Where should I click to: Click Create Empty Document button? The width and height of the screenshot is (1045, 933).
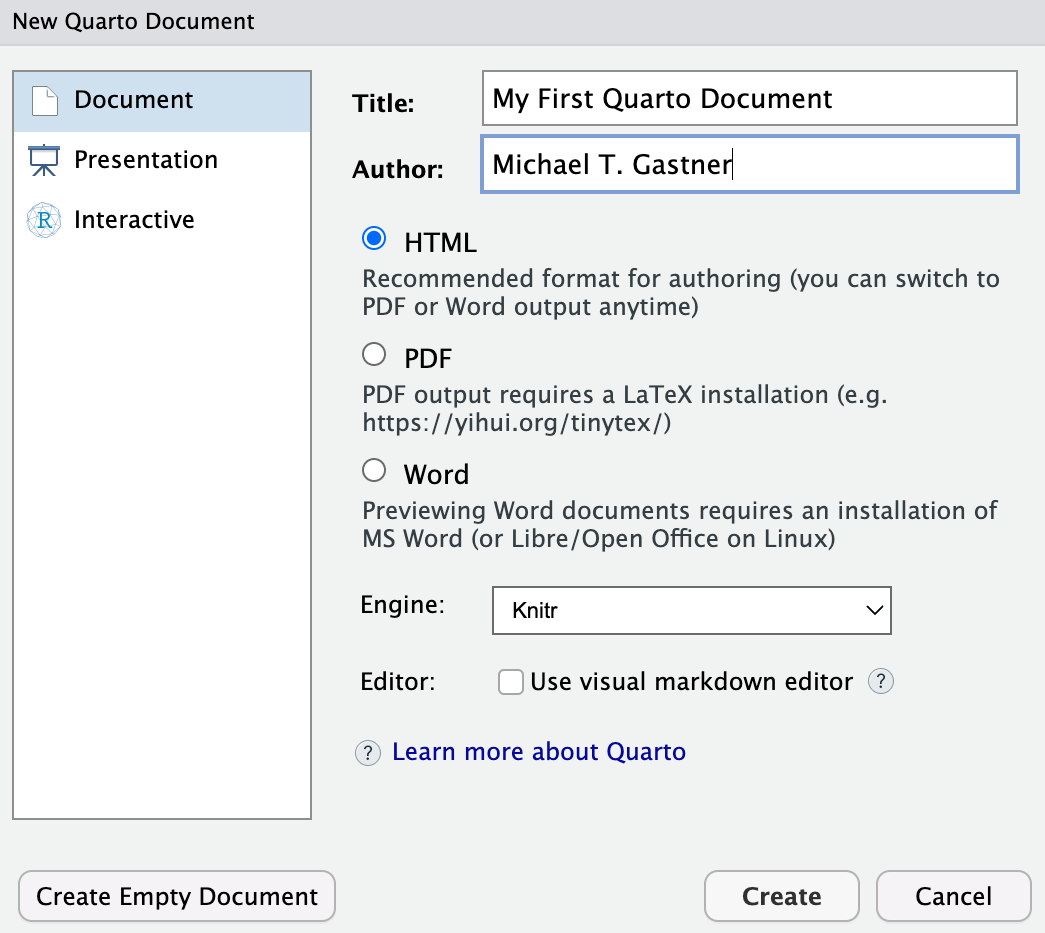coord(177,896)
